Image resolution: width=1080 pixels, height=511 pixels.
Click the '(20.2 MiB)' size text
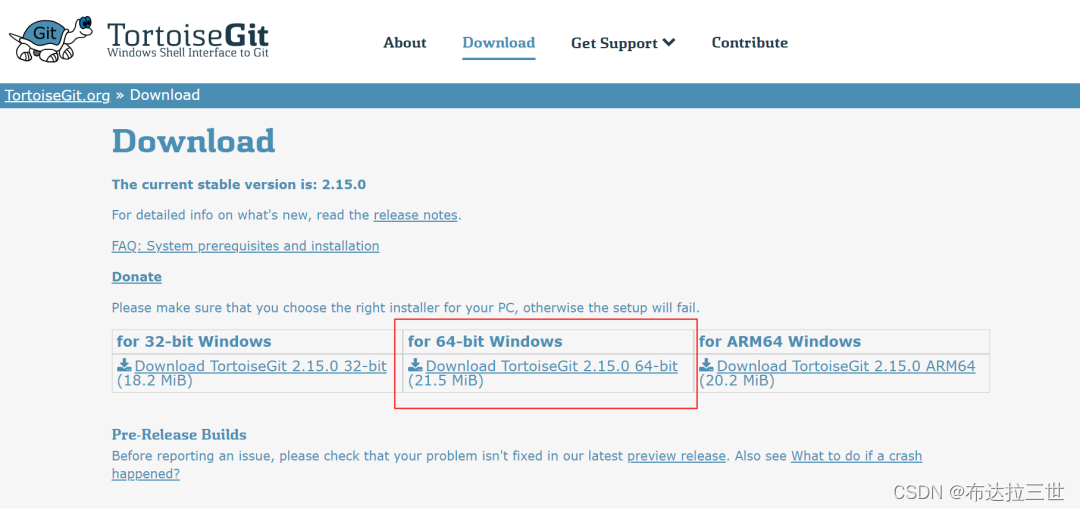[737, 381]
